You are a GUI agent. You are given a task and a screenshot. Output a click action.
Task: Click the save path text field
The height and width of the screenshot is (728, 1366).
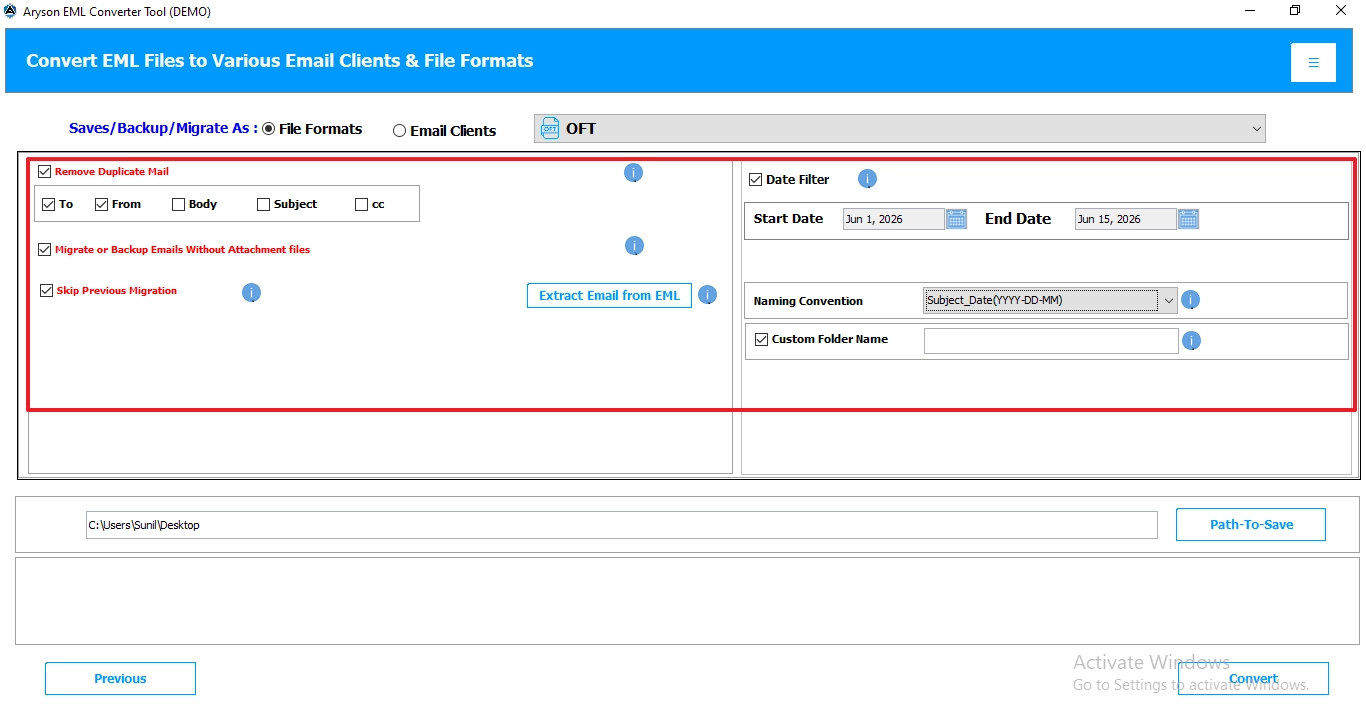coord(621,525)
